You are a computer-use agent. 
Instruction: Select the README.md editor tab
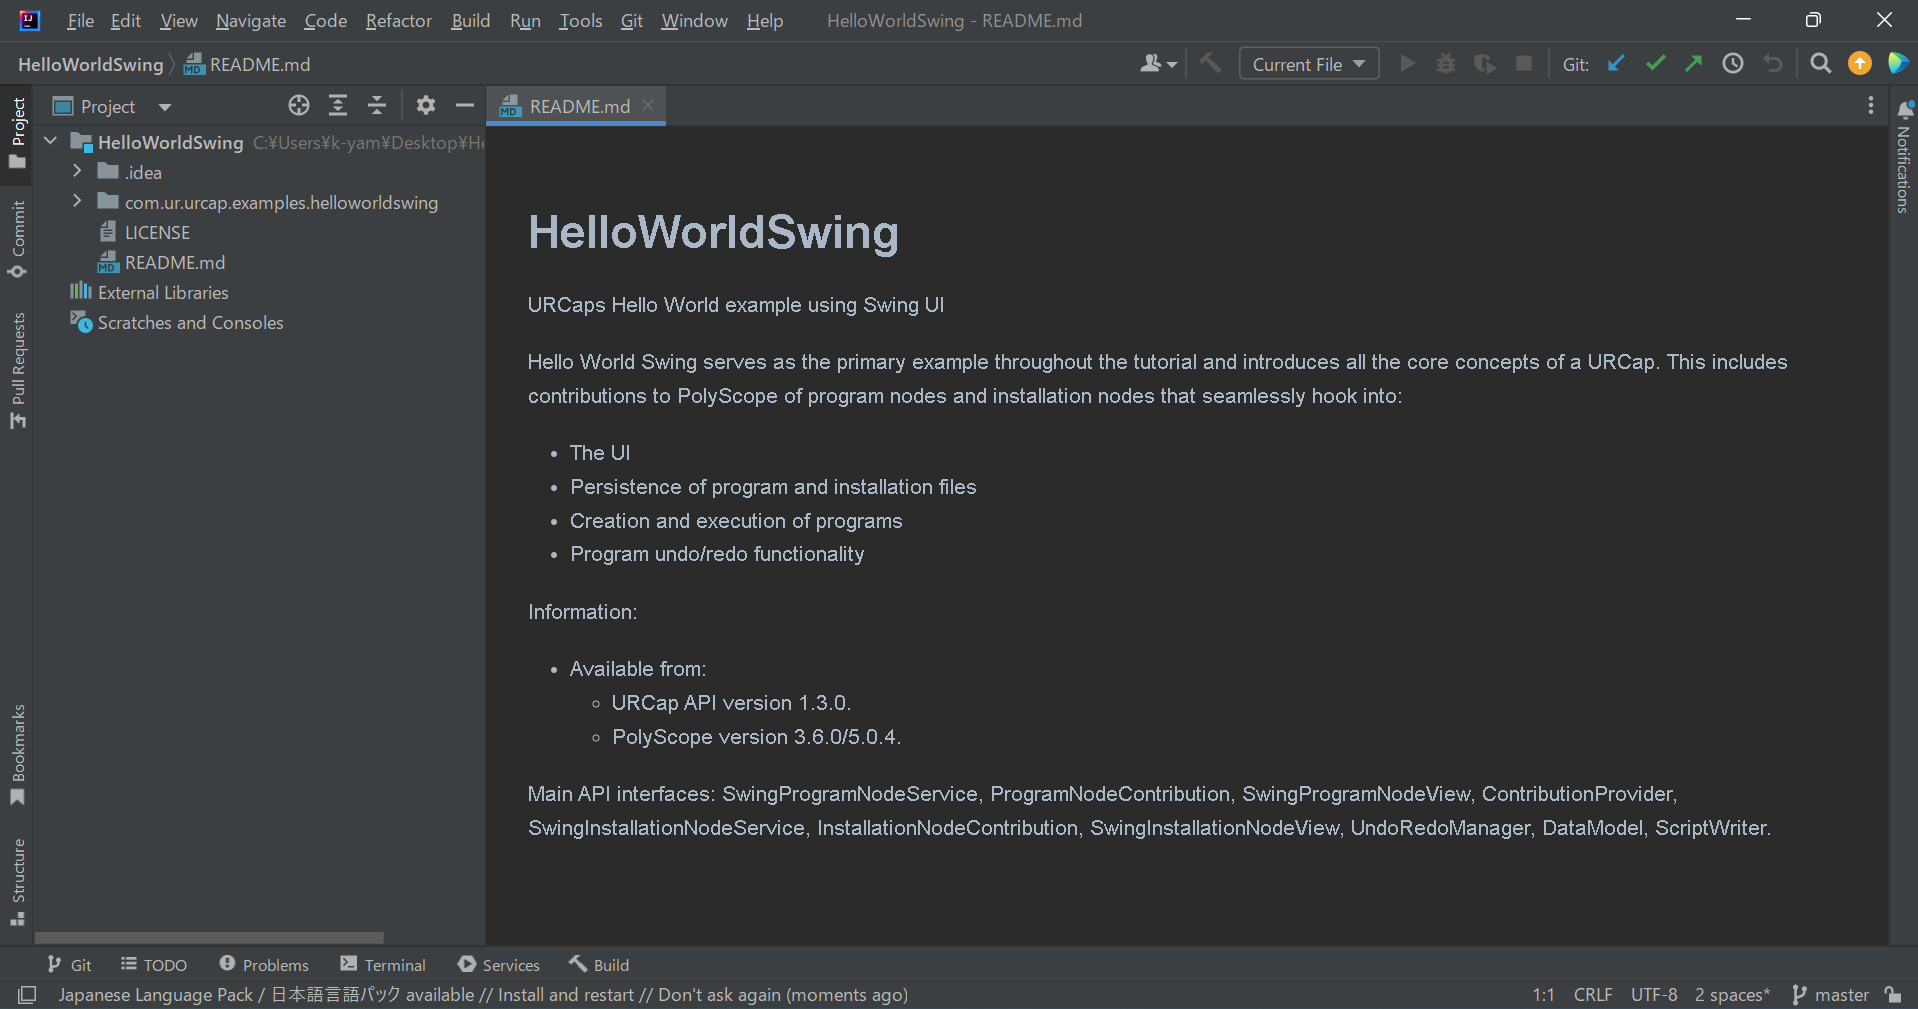click(578, 106)
